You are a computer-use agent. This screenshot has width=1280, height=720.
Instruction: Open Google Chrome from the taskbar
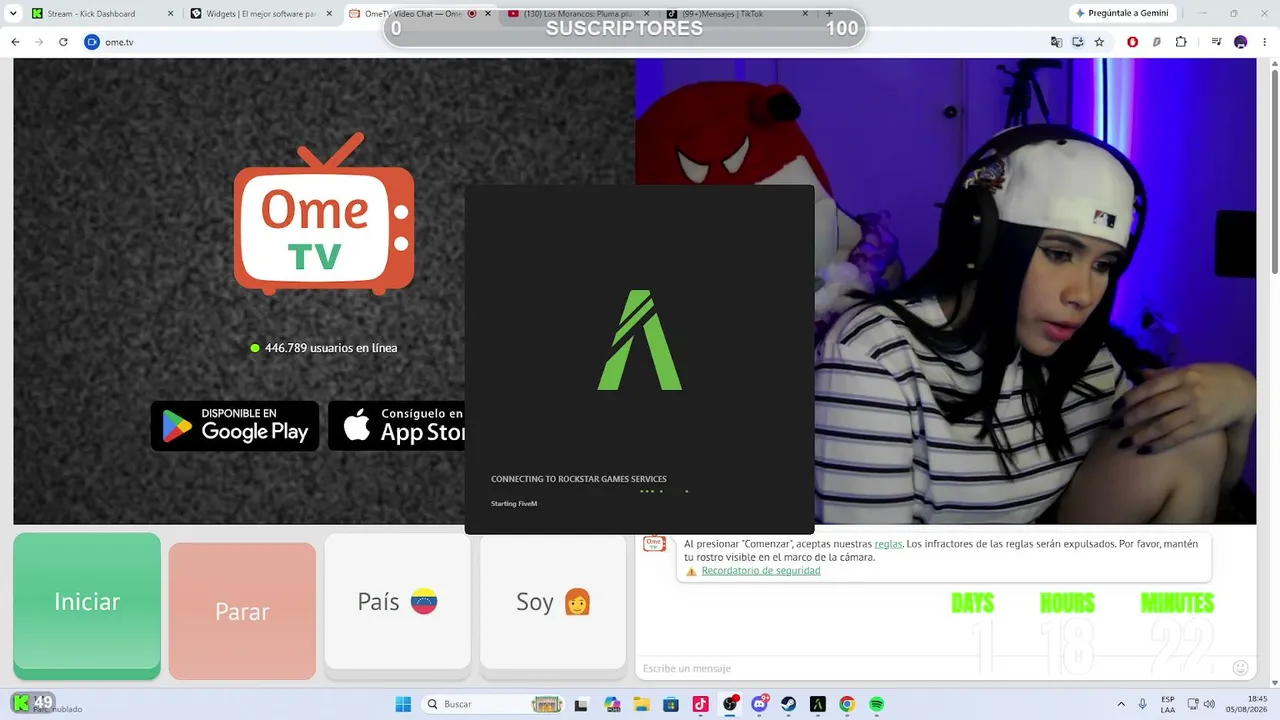(847, 704)
